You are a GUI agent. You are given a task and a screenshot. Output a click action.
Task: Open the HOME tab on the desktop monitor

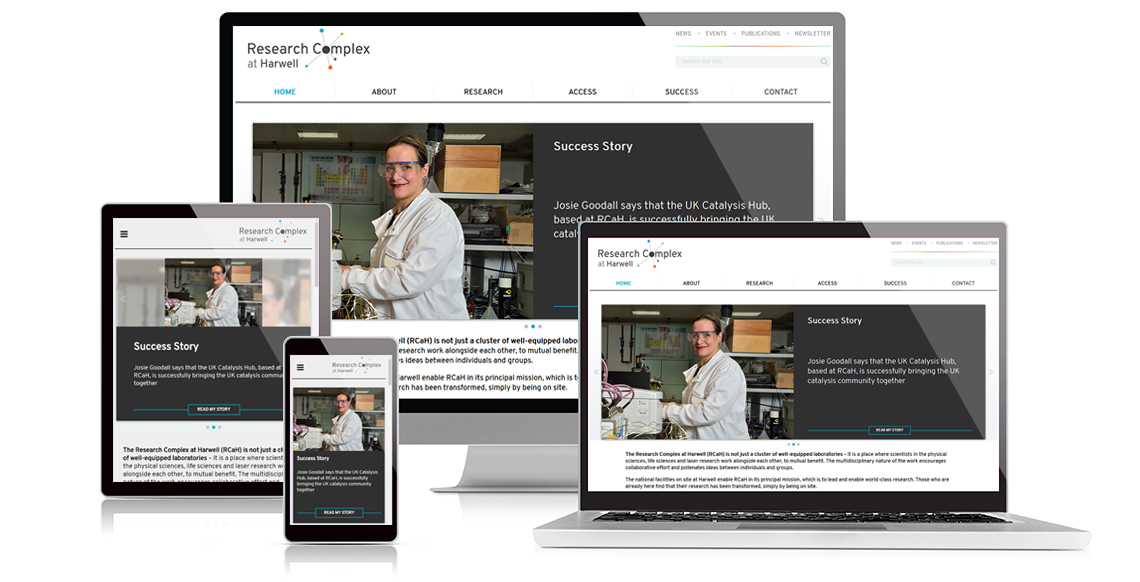click(285, 92)
